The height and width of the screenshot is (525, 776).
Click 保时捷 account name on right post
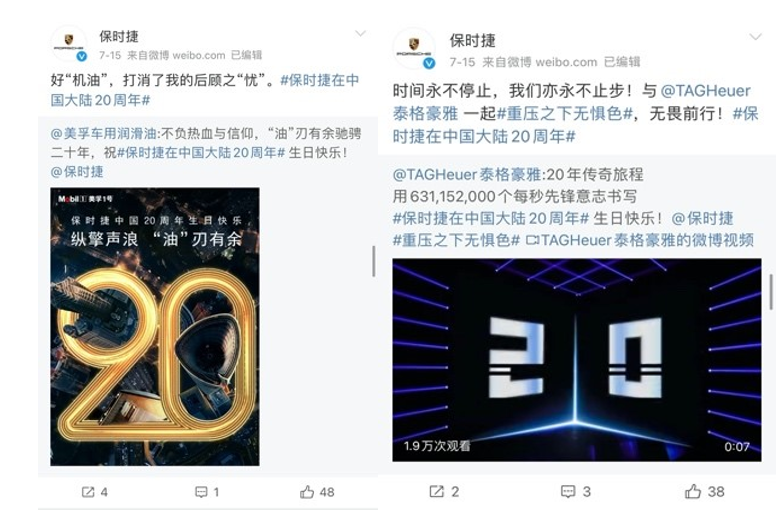472,41
